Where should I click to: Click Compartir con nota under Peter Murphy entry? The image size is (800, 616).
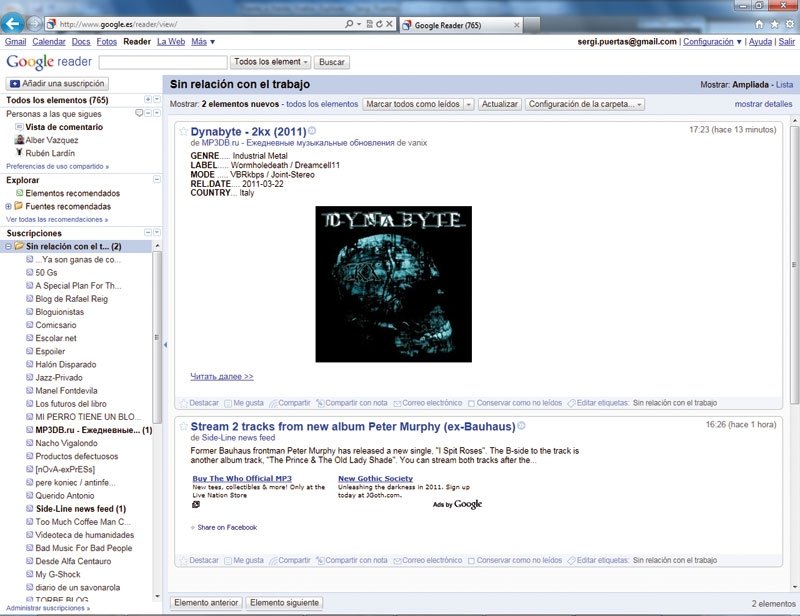point(352,560)
